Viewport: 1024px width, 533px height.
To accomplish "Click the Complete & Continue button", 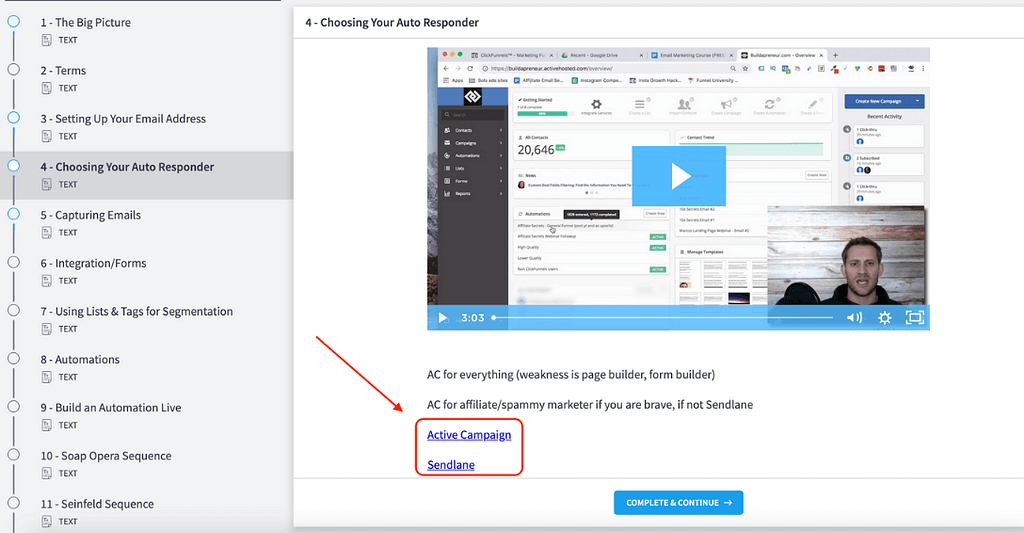I will pyautogui.click(x=679, y=503).
